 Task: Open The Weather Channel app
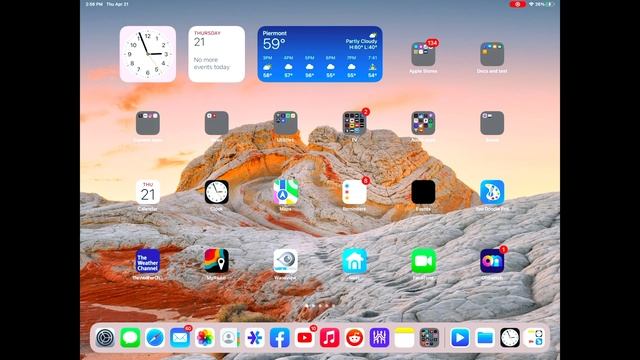pos(148,261)
